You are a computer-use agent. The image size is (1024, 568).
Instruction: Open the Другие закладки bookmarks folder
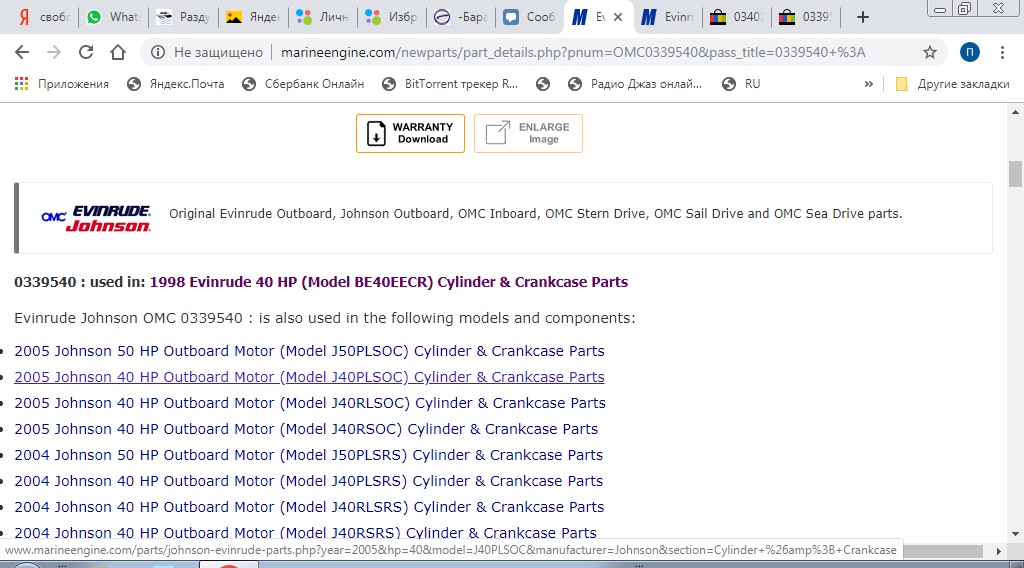(x=952, y=84)
